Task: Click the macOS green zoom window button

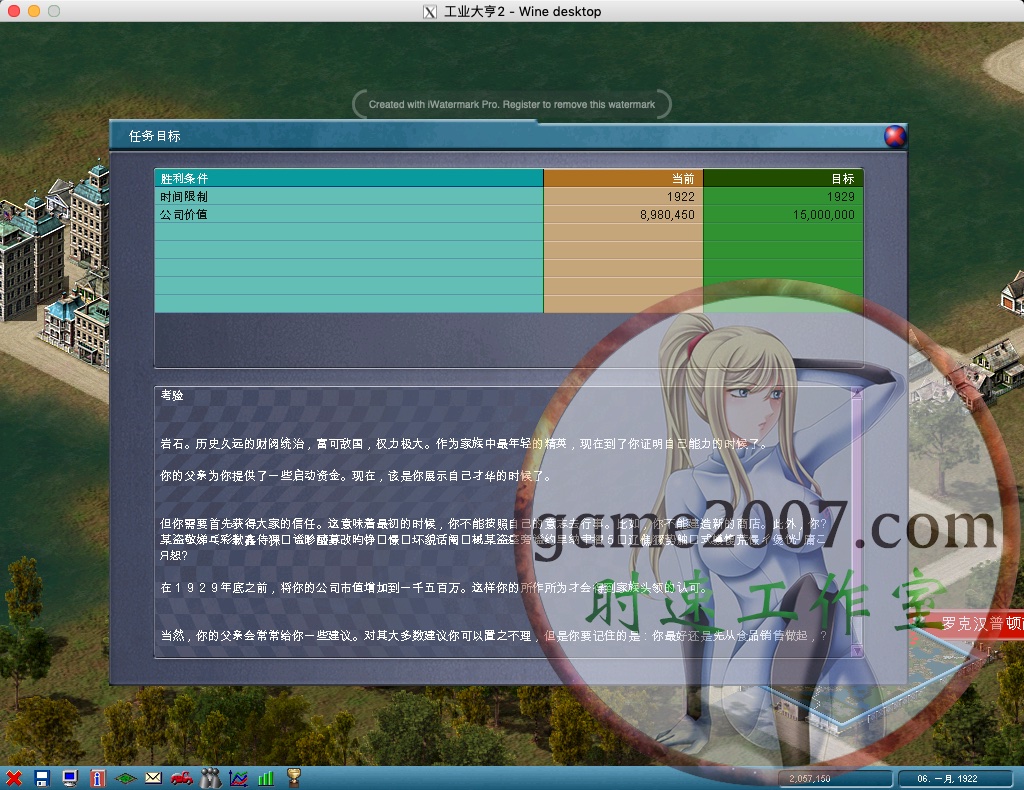Action: pos(54,11)
